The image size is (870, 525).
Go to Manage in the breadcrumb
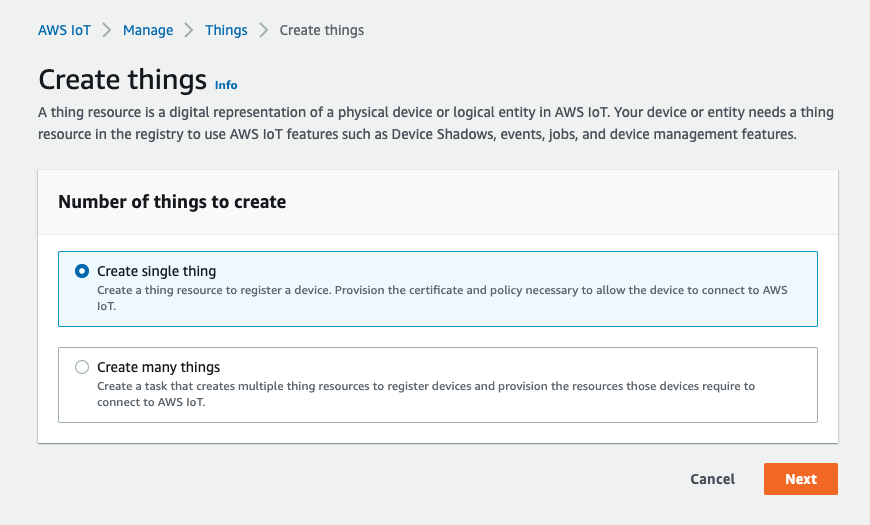click(148, 30)
